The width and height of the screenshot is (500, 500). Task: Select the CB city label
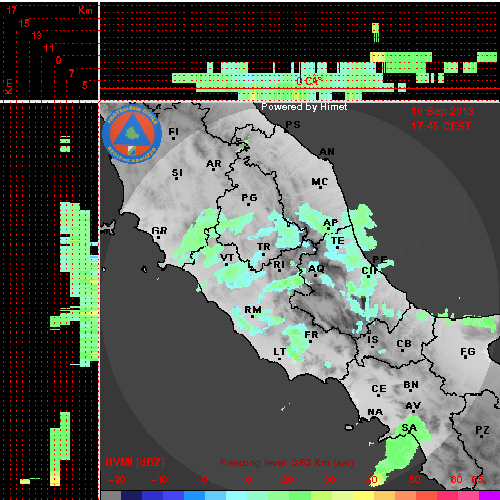pos(404,344)
